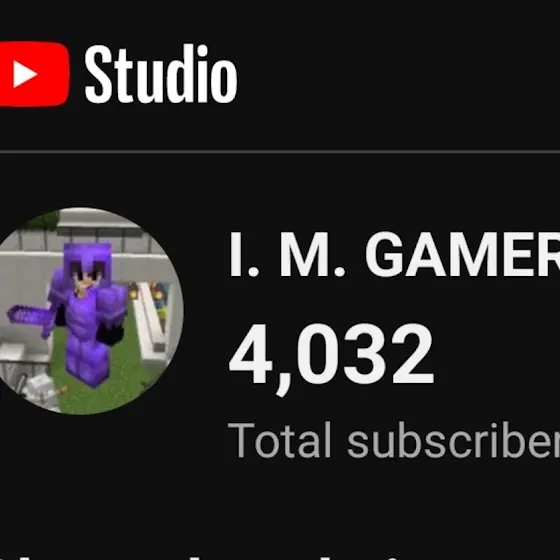Click the white play triangle inside logo

click(25, 74)
